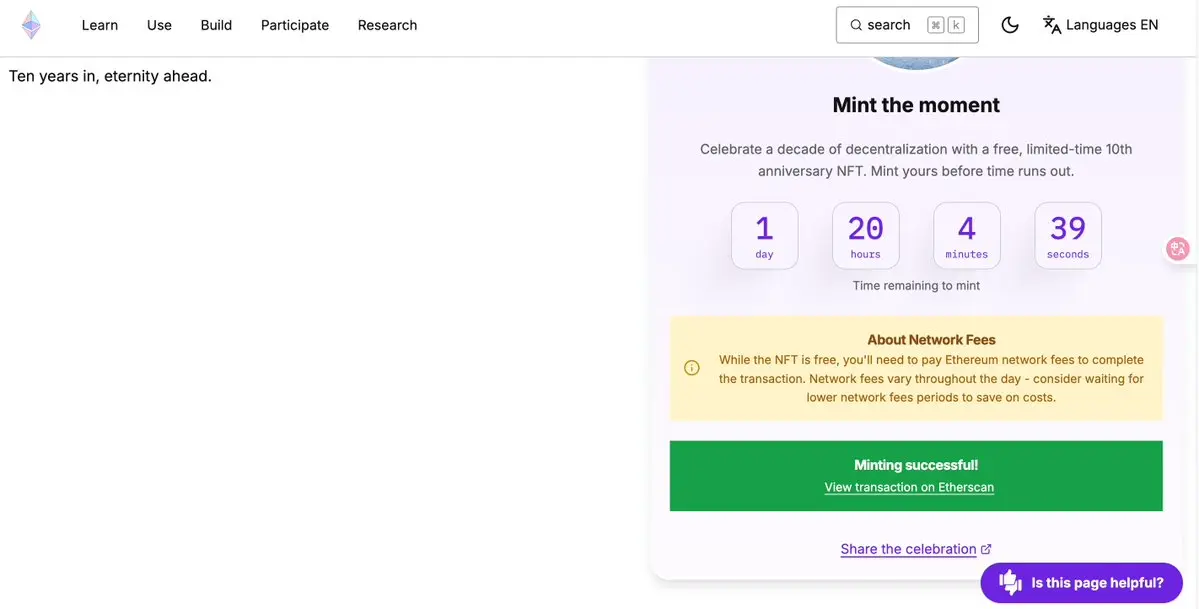Click the Ethereum logo home icon

(x=31, y=25)
